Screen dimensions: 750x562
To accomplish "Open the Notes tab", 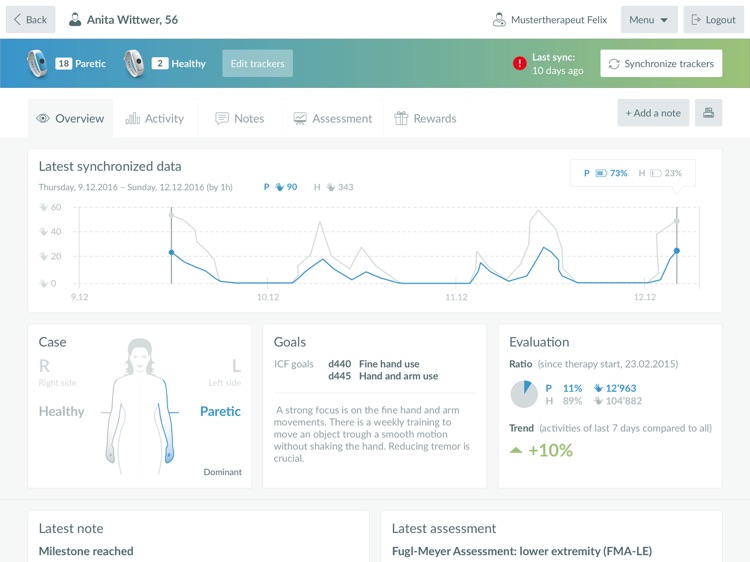I will tap(240, 119).
